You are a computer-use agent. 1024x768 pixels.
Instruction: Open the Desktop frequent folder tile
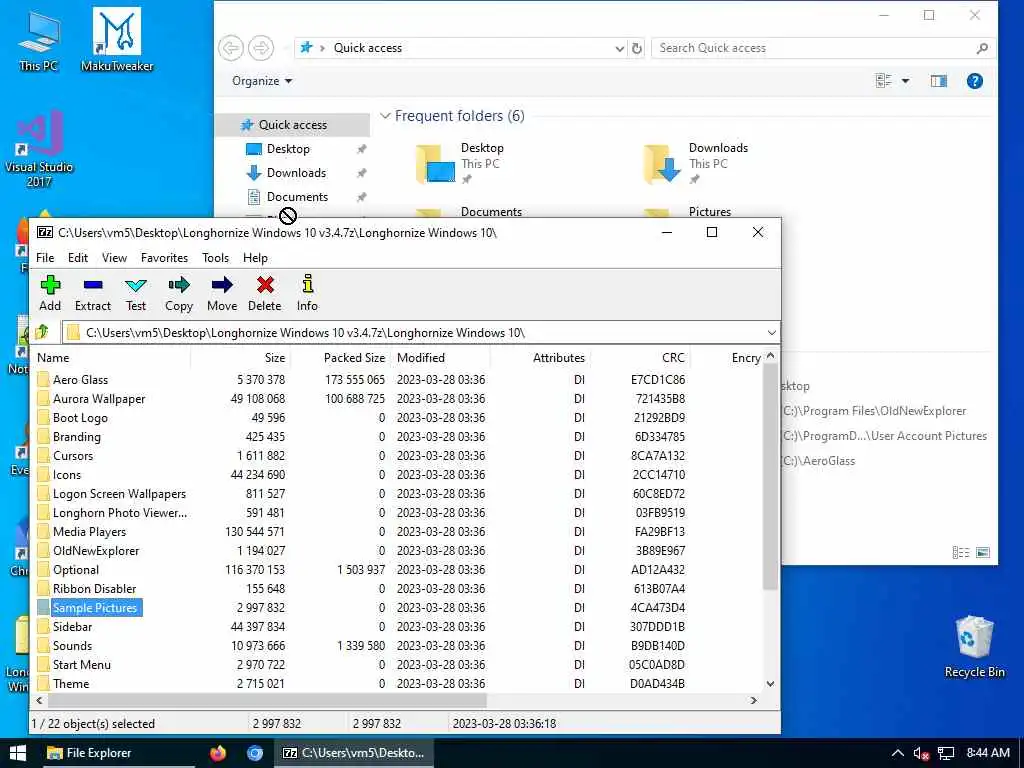tap(460, 163)
